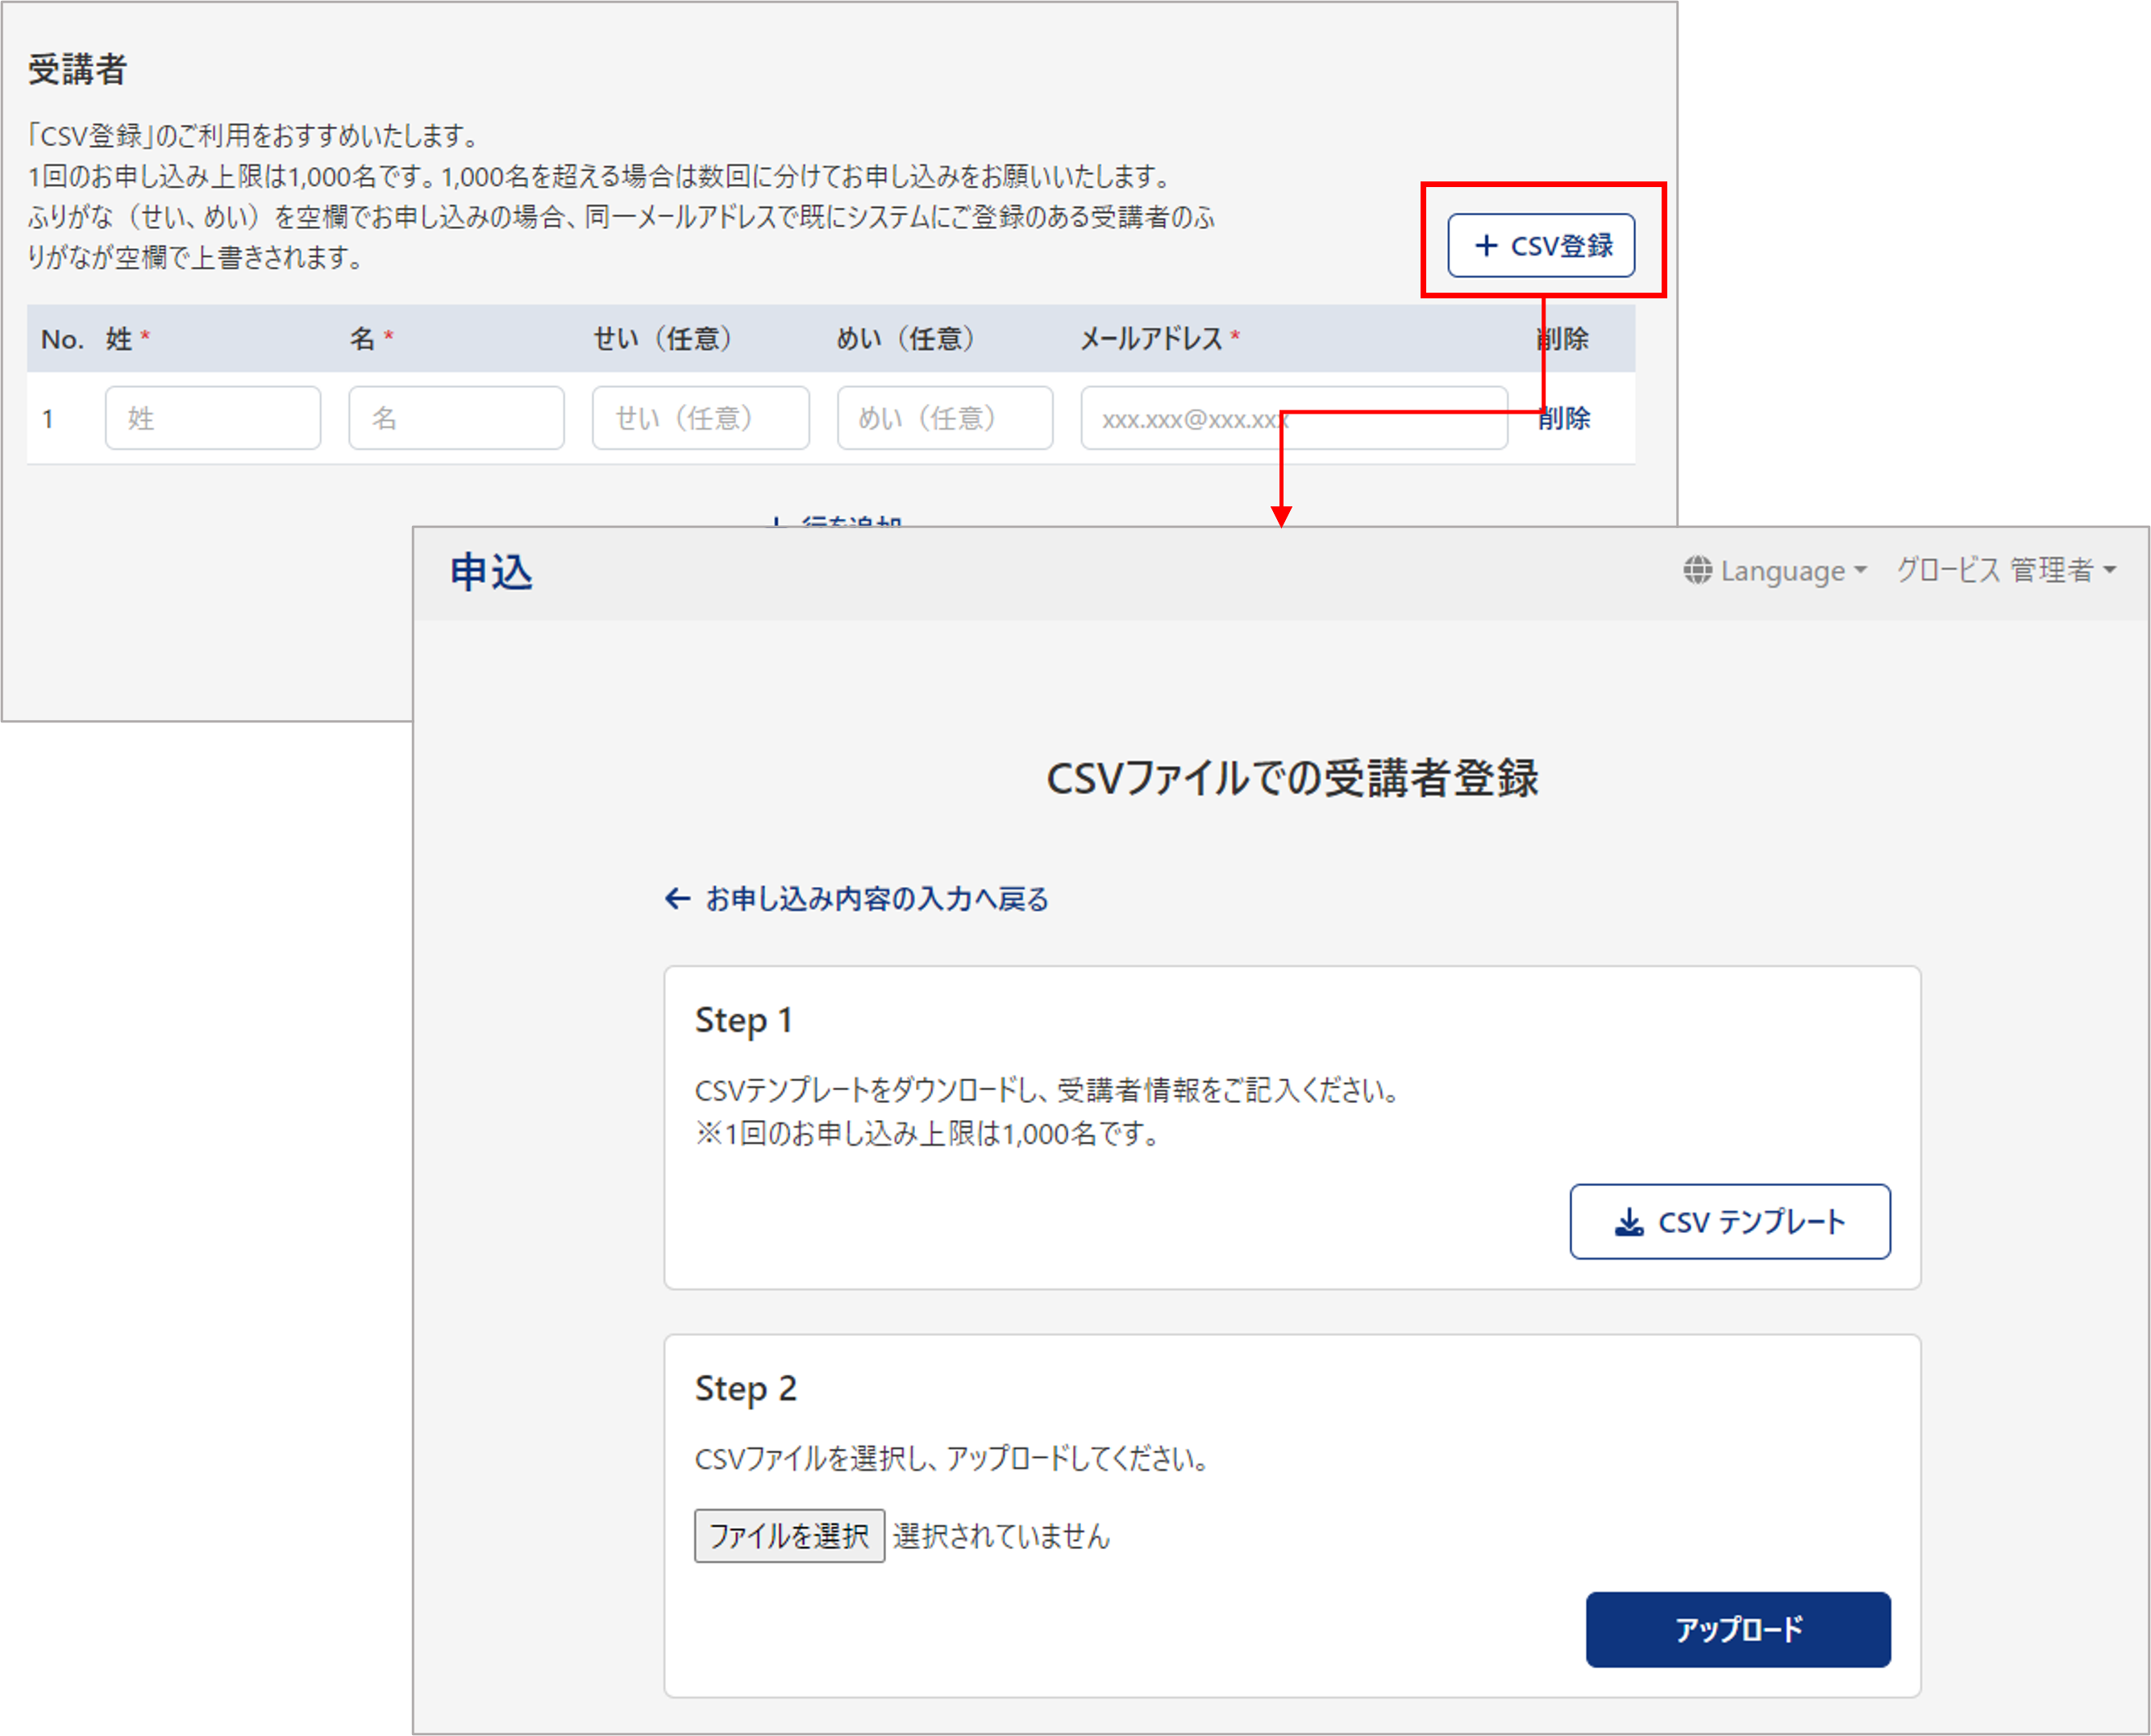Screen dimensions: 2151x1736
Task: Click the plus icon on CSV登録 button
Action: (x=1486, y=246)
